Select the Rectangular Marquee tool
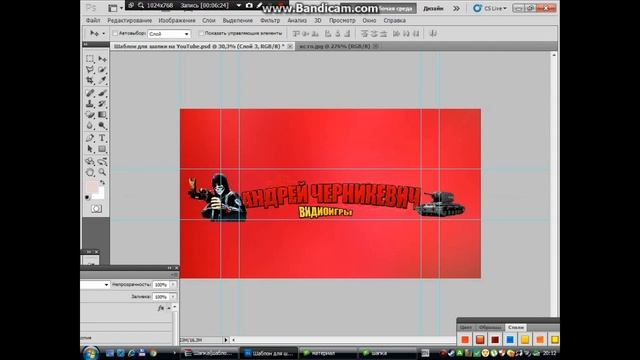 coord(90,59)
